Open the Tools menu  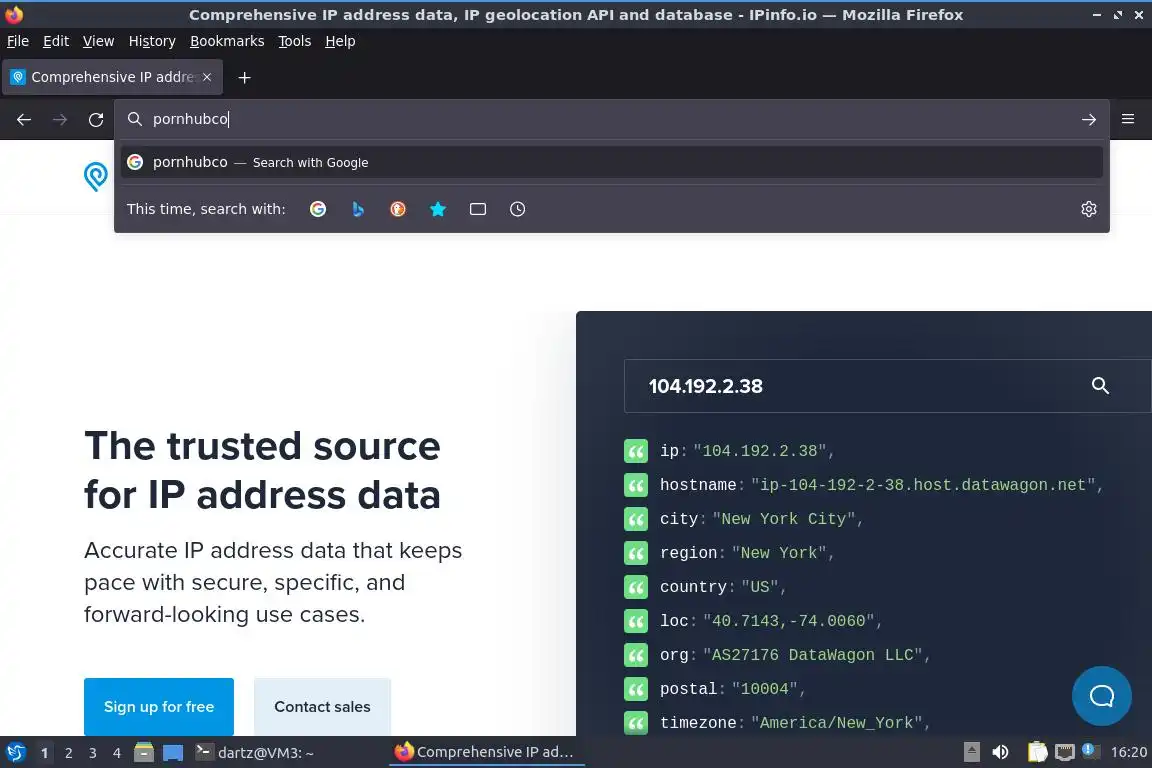[x=295, y=41]
